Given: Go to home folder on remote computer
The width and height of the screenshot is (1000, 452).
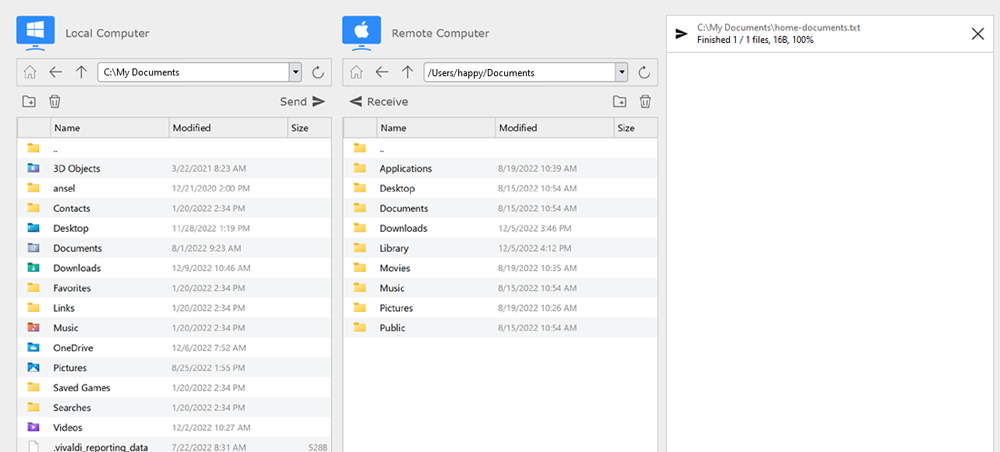Looking at the screenshot, I should [x=356, y=72].
